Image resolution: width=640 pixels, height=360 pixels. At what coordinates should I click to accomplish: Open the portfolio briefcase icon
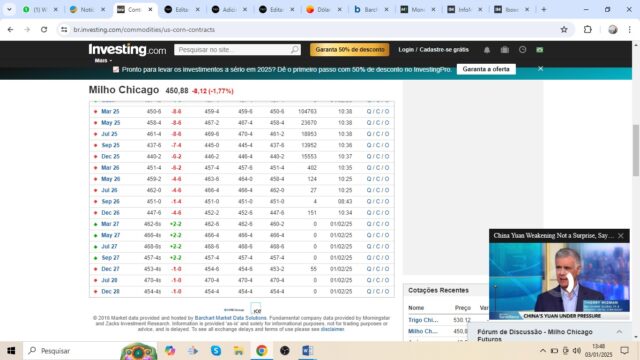click(x=504, y=50)
